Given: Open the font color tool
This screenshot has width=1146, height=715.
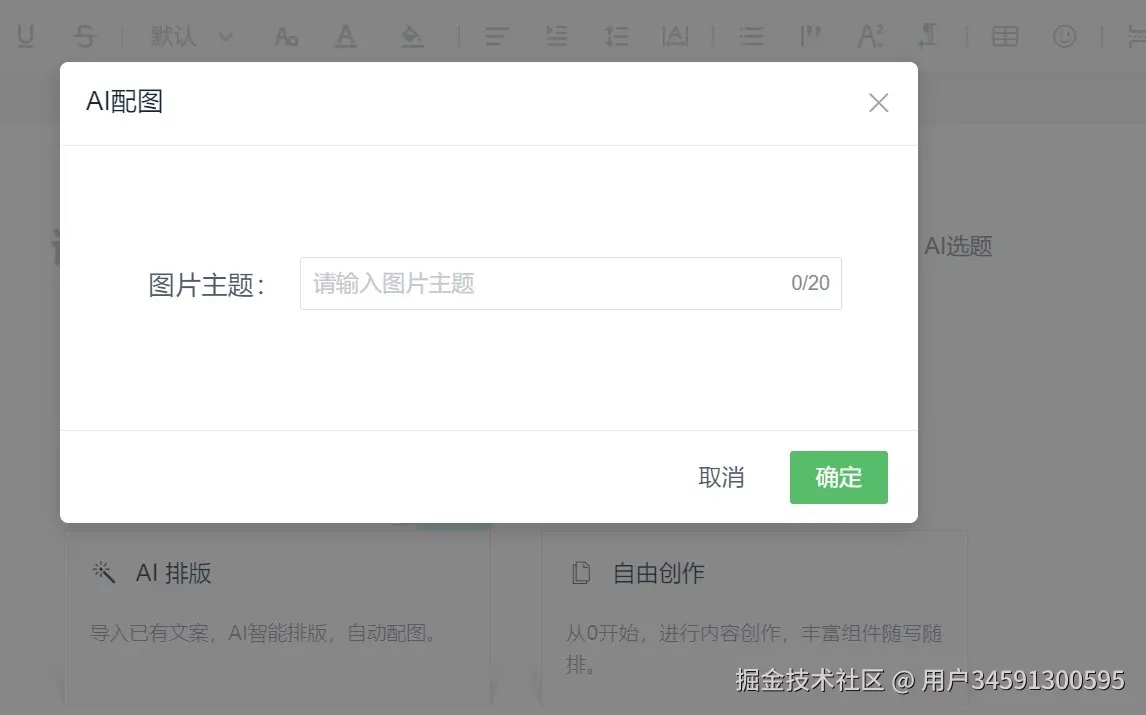Looking at the screenshot, I should (346, 36).
